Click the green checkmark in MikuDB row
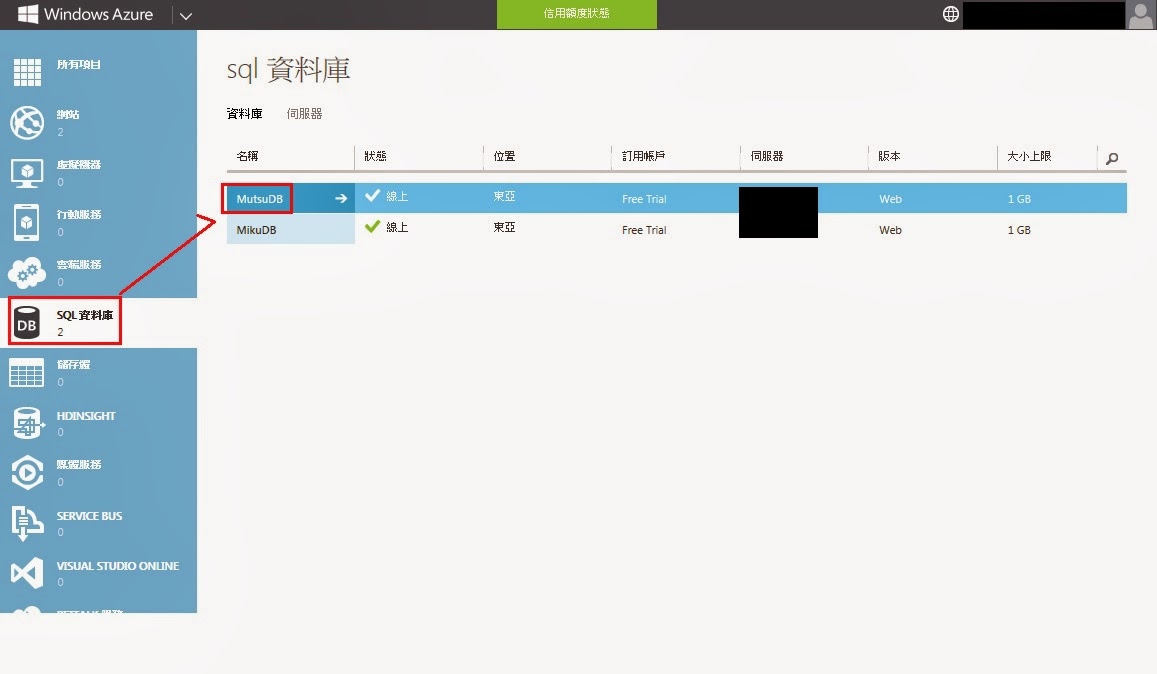The width and height of the screenshot is (1157, 674). (x=373, y=227)
